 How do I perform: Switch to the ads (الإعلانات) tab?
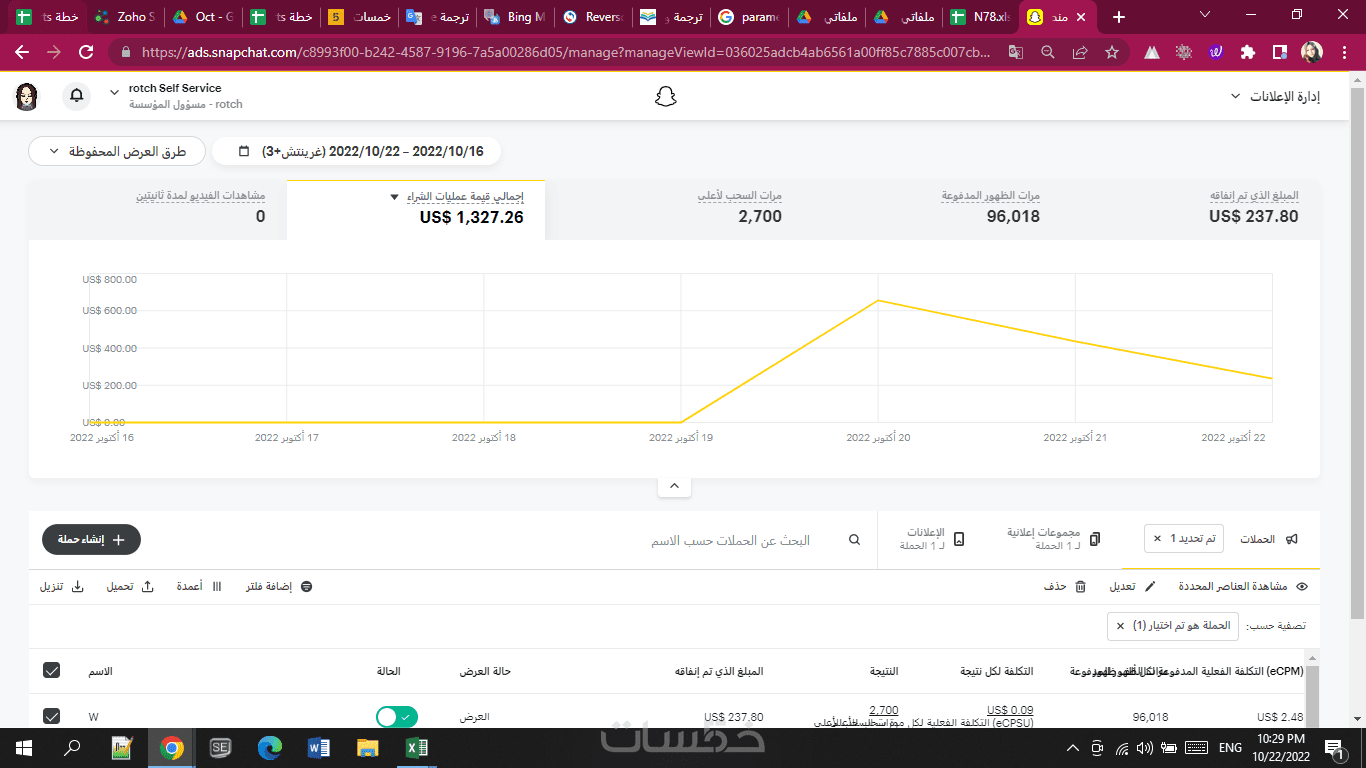(932, 539)
